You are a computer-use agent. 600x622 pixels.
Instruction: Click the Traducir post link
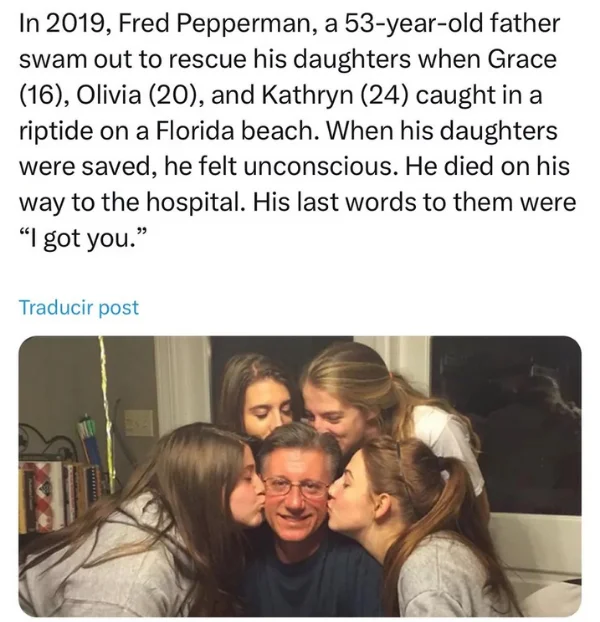(x=79, y=307)
